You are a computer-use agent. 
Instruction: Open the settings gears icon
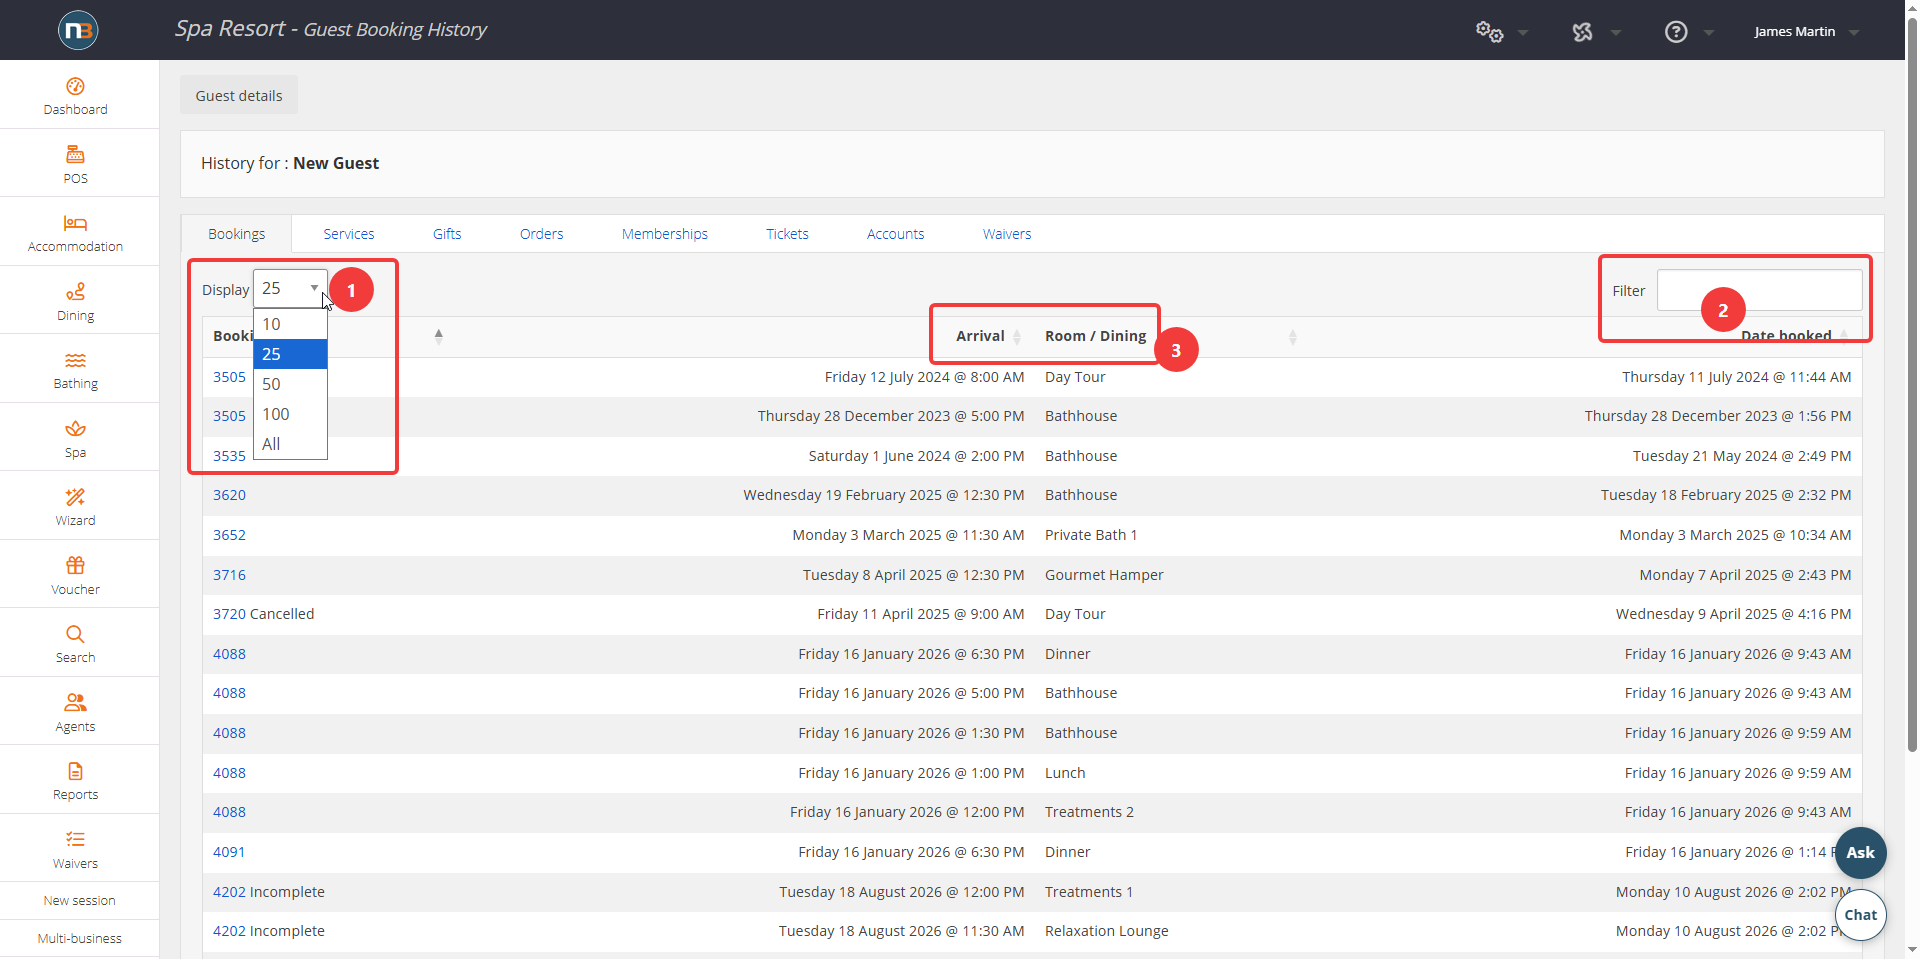pyautogui.click(x=1489, y=32)
